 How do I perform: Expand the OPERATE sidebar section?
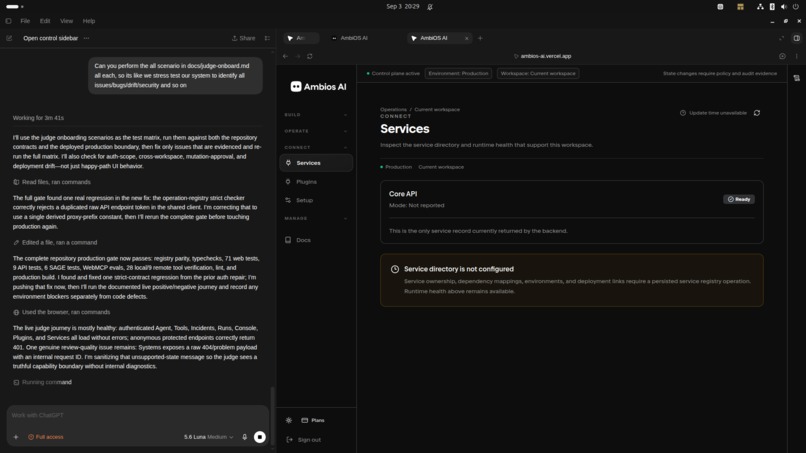tap(316, 131)
